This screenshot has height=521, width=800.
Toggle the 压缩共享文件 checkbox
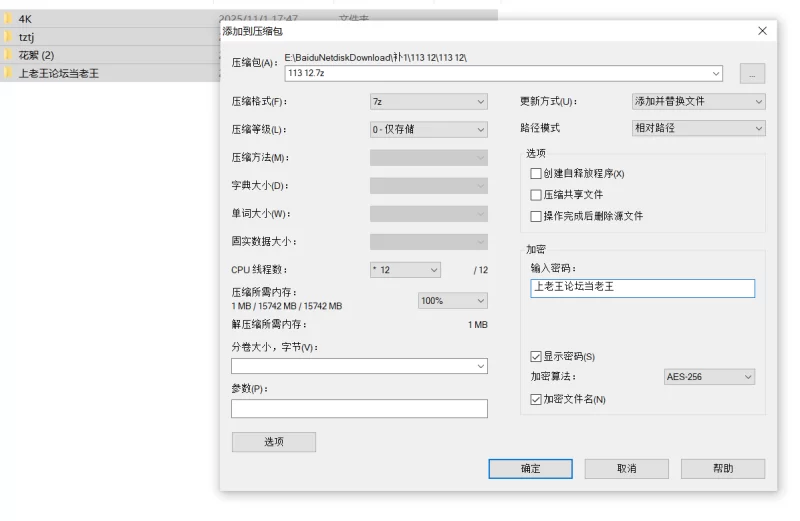pyautogui.click(x=536, y=195)
